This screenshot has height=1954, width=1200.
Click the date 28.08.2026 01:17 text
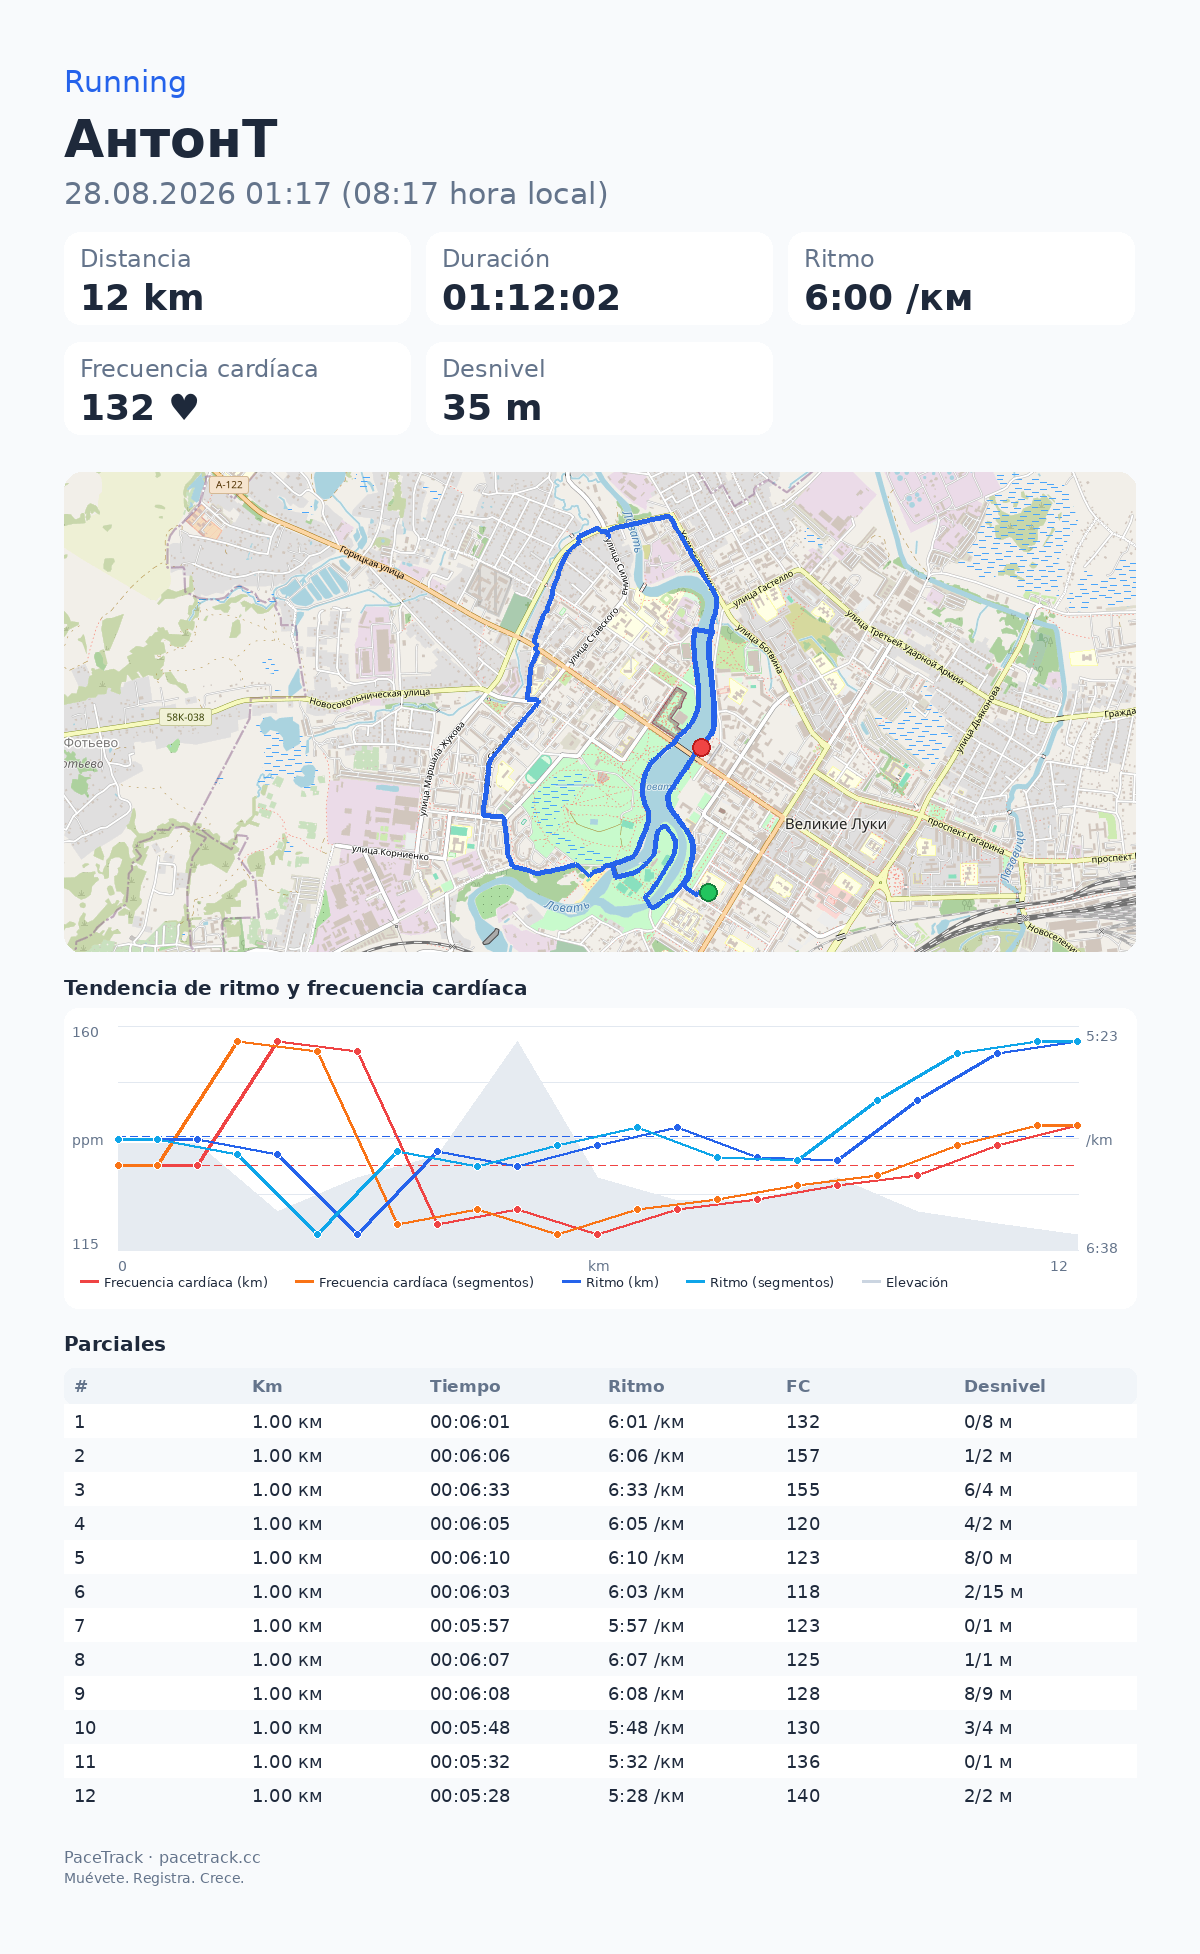197,194
